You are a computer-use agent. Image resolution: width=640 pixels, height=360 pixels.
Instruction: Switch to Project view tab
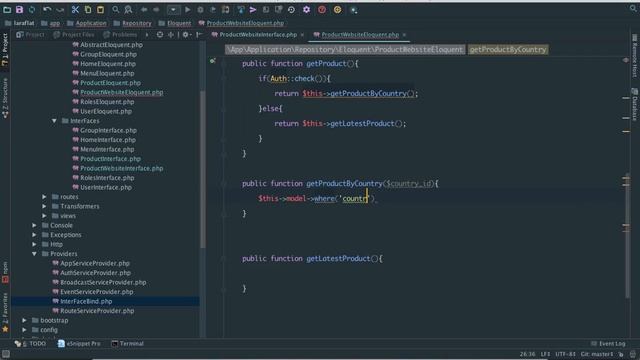click(30, 35)
